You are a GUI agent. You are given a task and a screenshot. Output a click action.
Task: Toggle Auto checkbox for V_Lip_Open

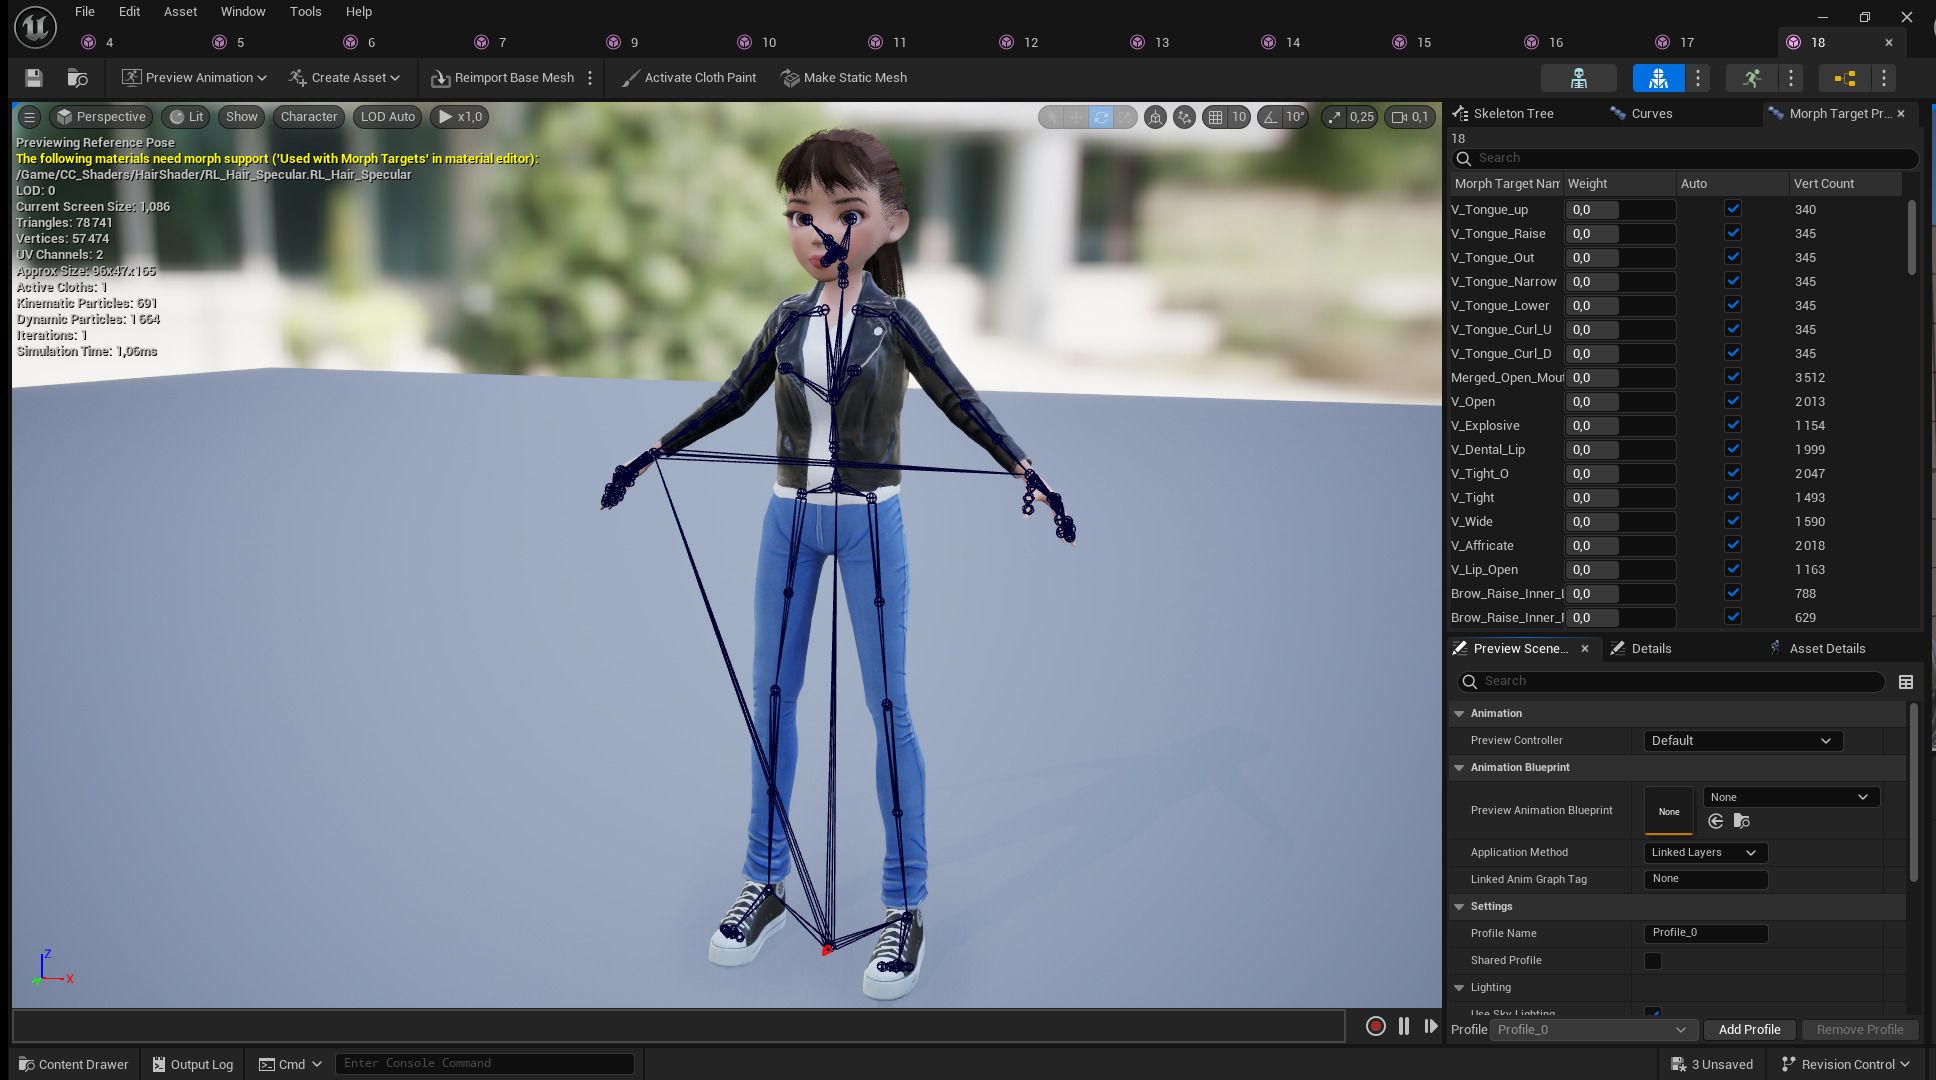pos(1733,569)
